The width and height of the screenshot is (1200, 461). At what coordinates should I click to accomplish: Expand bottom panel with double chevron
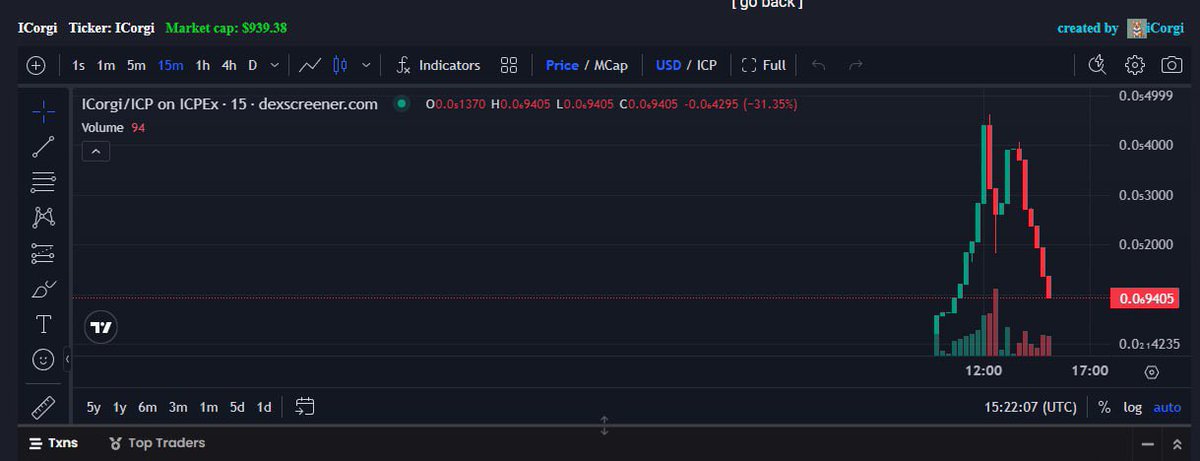click(x=1177, y=444)
